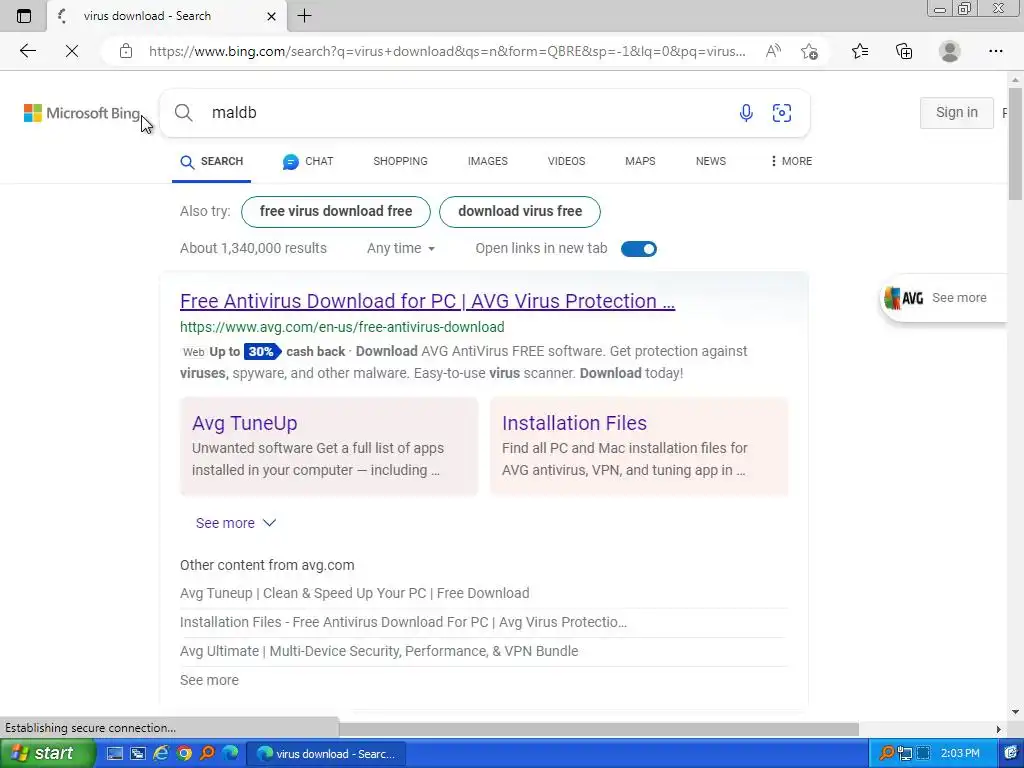Click the orange magnifier quick launch icon
The width and height of the screenshot is (1024, 768).
point(207,754)
